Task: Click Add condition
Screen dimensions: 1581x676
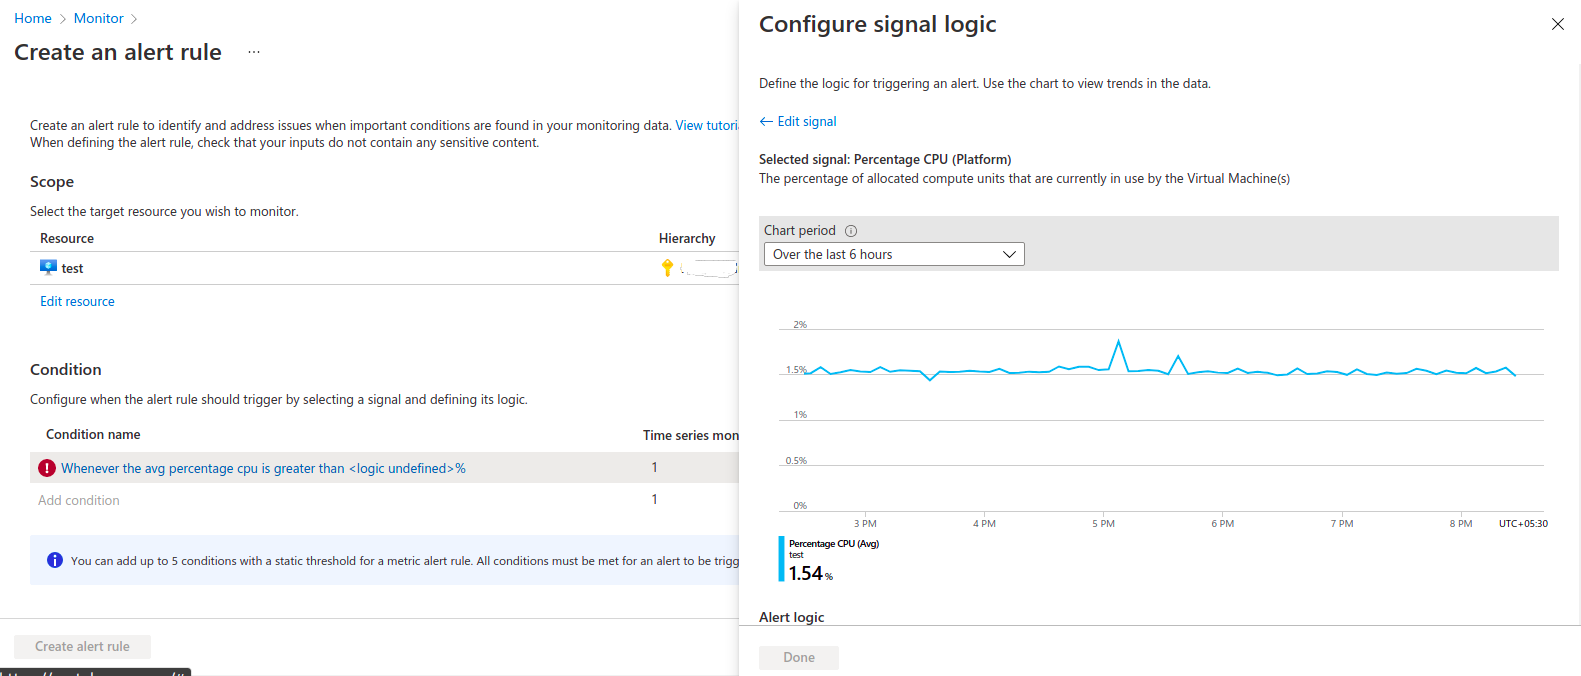Action: (x=79, y=500)
